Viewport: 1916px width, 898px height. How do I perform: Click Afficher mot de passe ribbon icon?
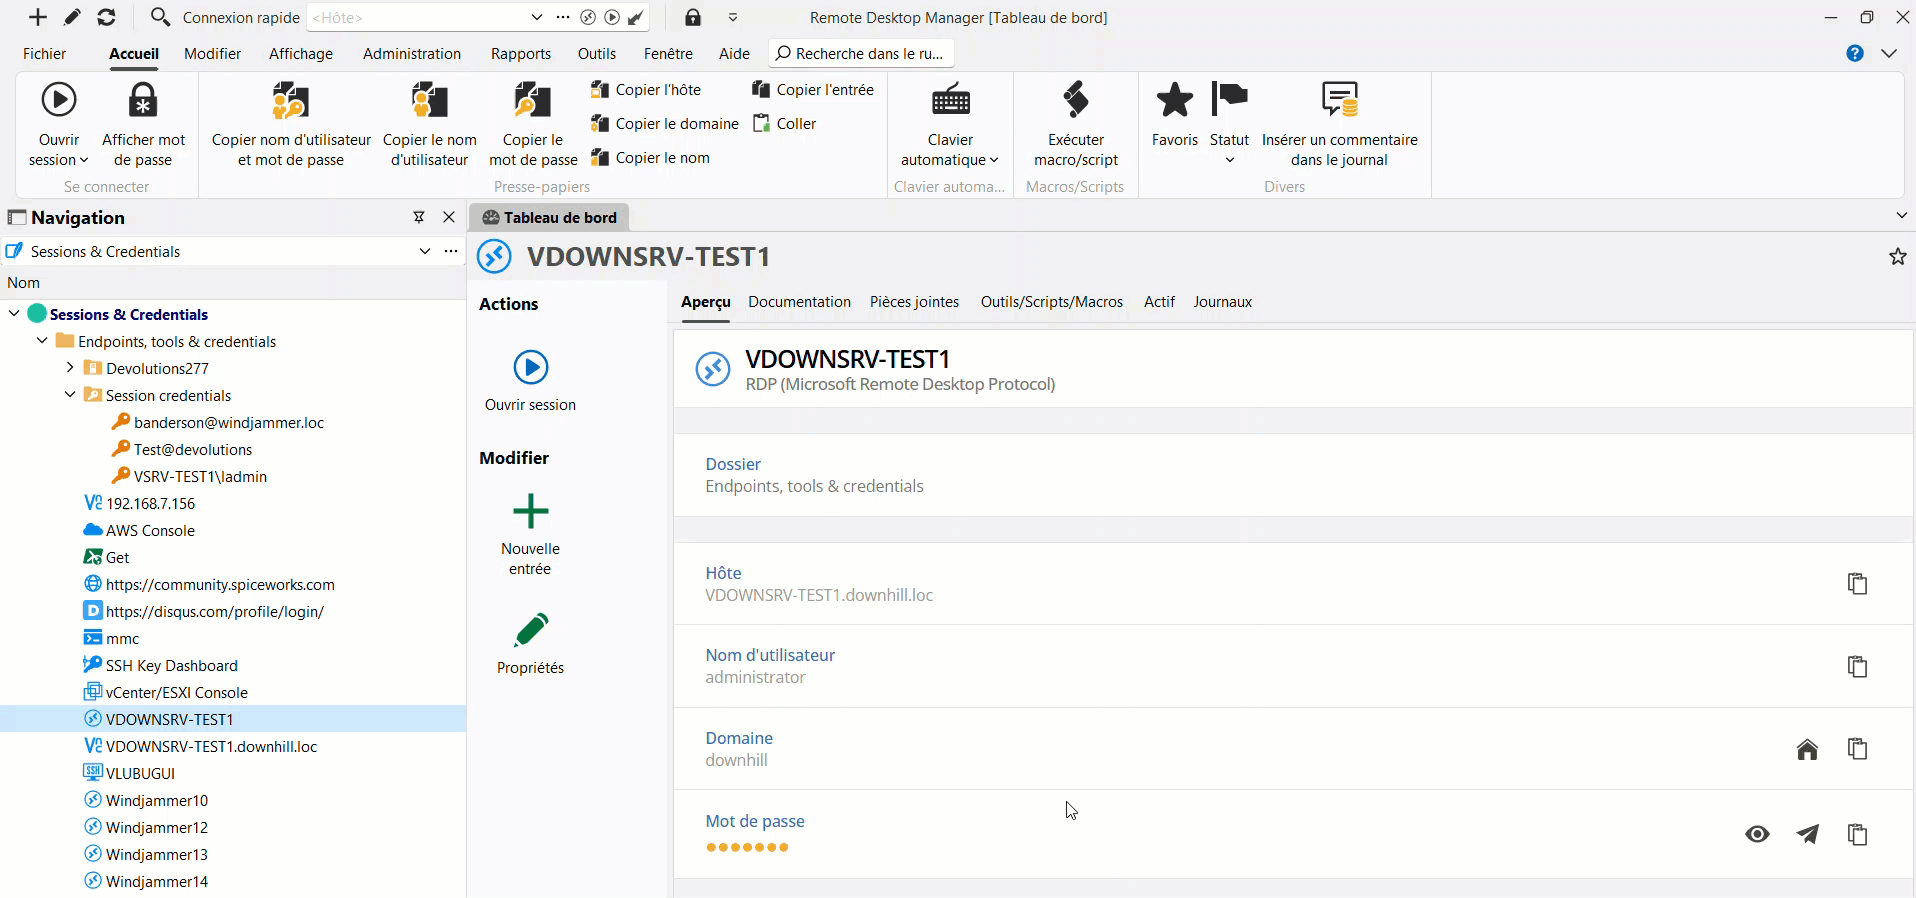(x=143, y=100)
